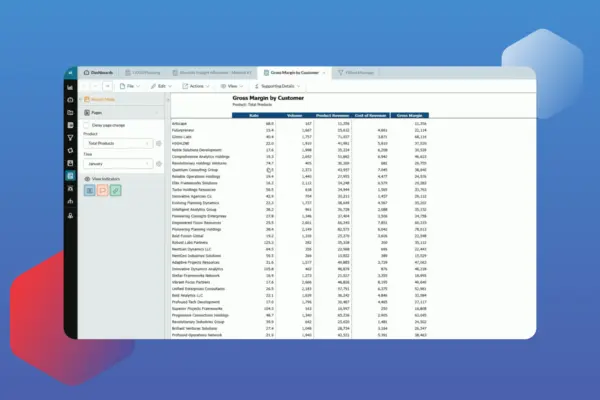Click the Gross Margin column header
600x400 pixels.
click(409, 115)
